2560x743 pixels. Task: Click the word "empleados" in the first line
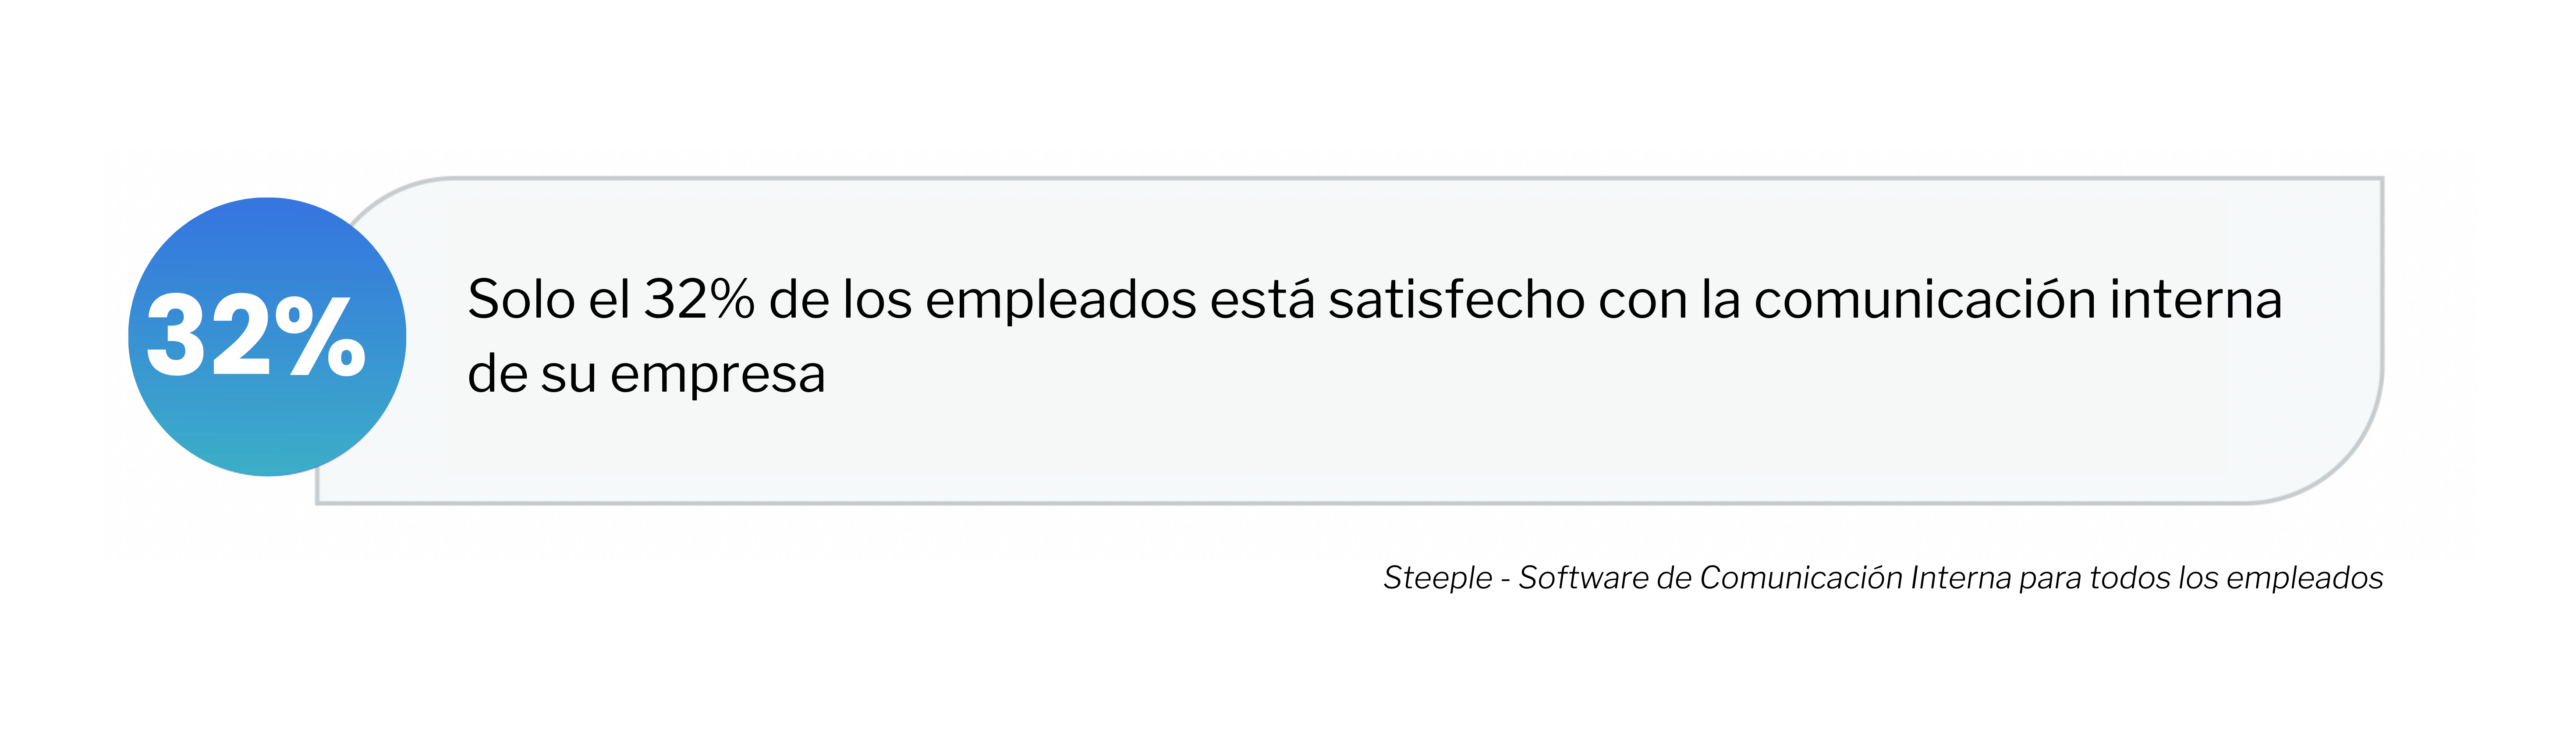click(x=1060, y=302)
